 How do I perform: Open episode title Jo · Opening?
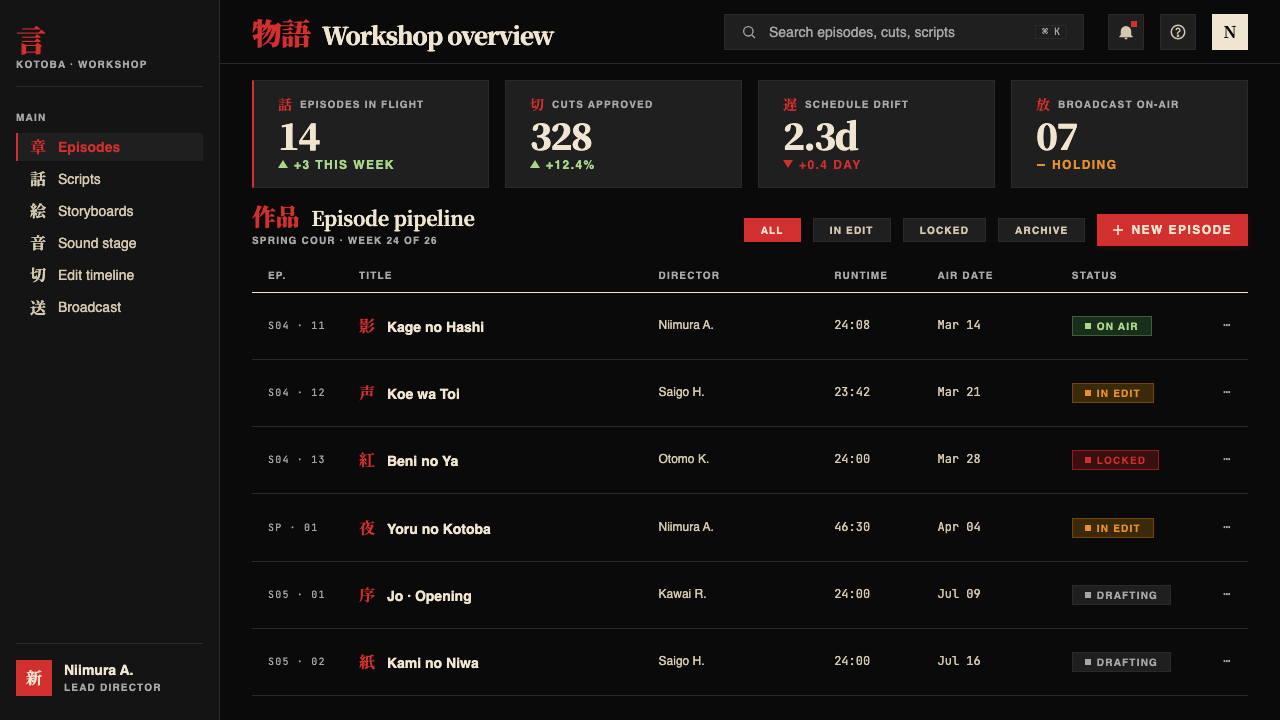pyautogui.click(x=429, y=596)
